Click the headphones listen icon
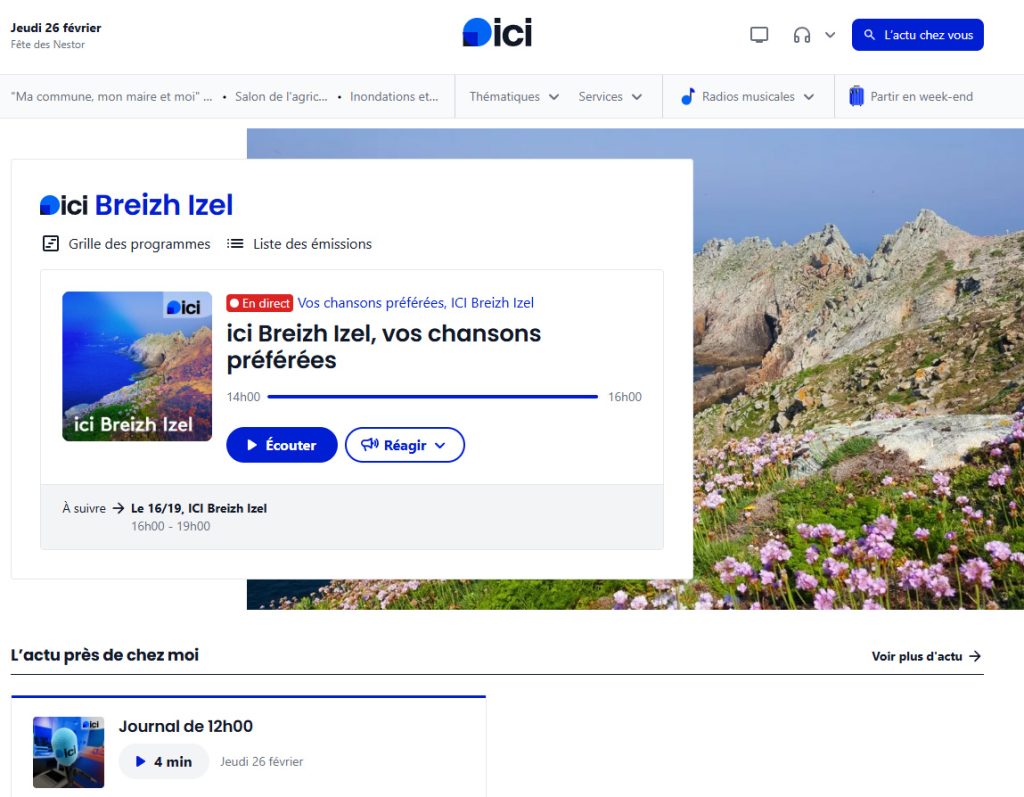 [x=802, y=35]
